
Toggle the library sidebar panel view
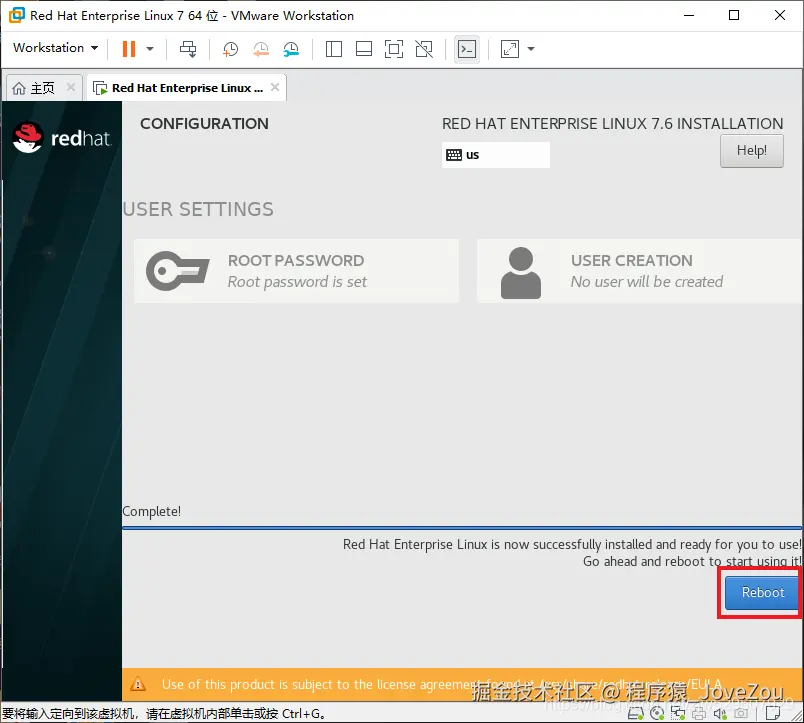[x=334, y=49]
